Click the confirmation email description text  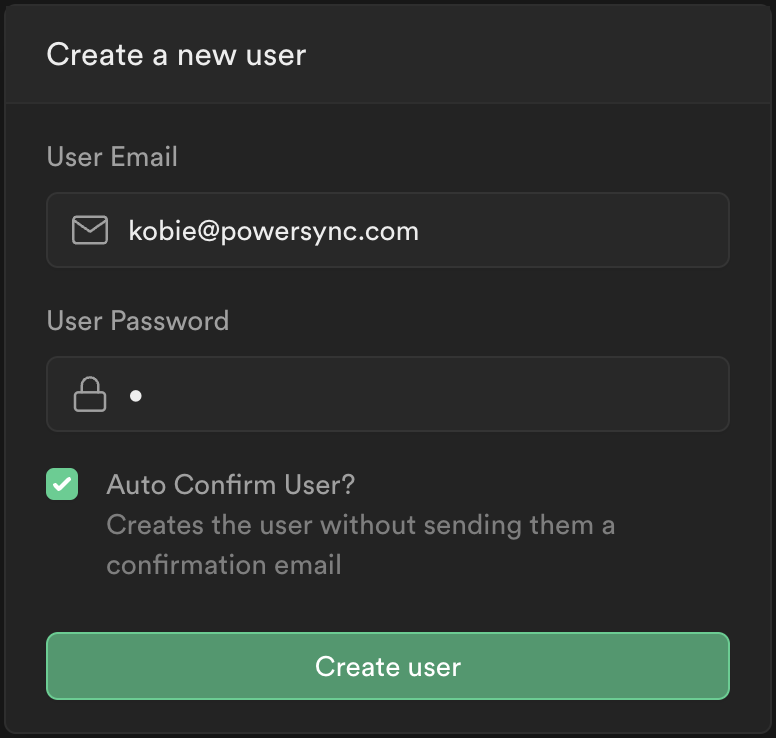pyautogui.click(x=361, y=545)
